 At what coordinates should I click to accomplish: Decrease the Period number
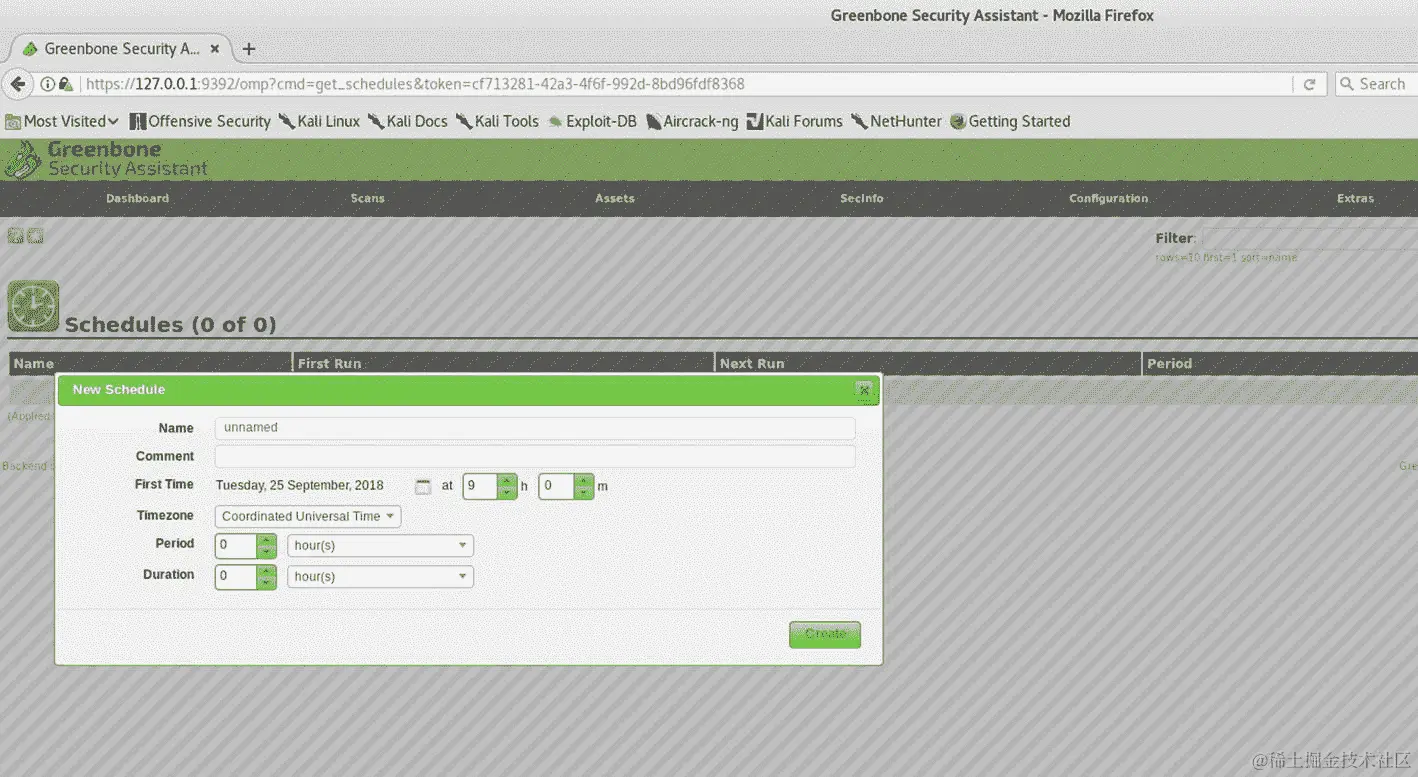pos(266,552)
